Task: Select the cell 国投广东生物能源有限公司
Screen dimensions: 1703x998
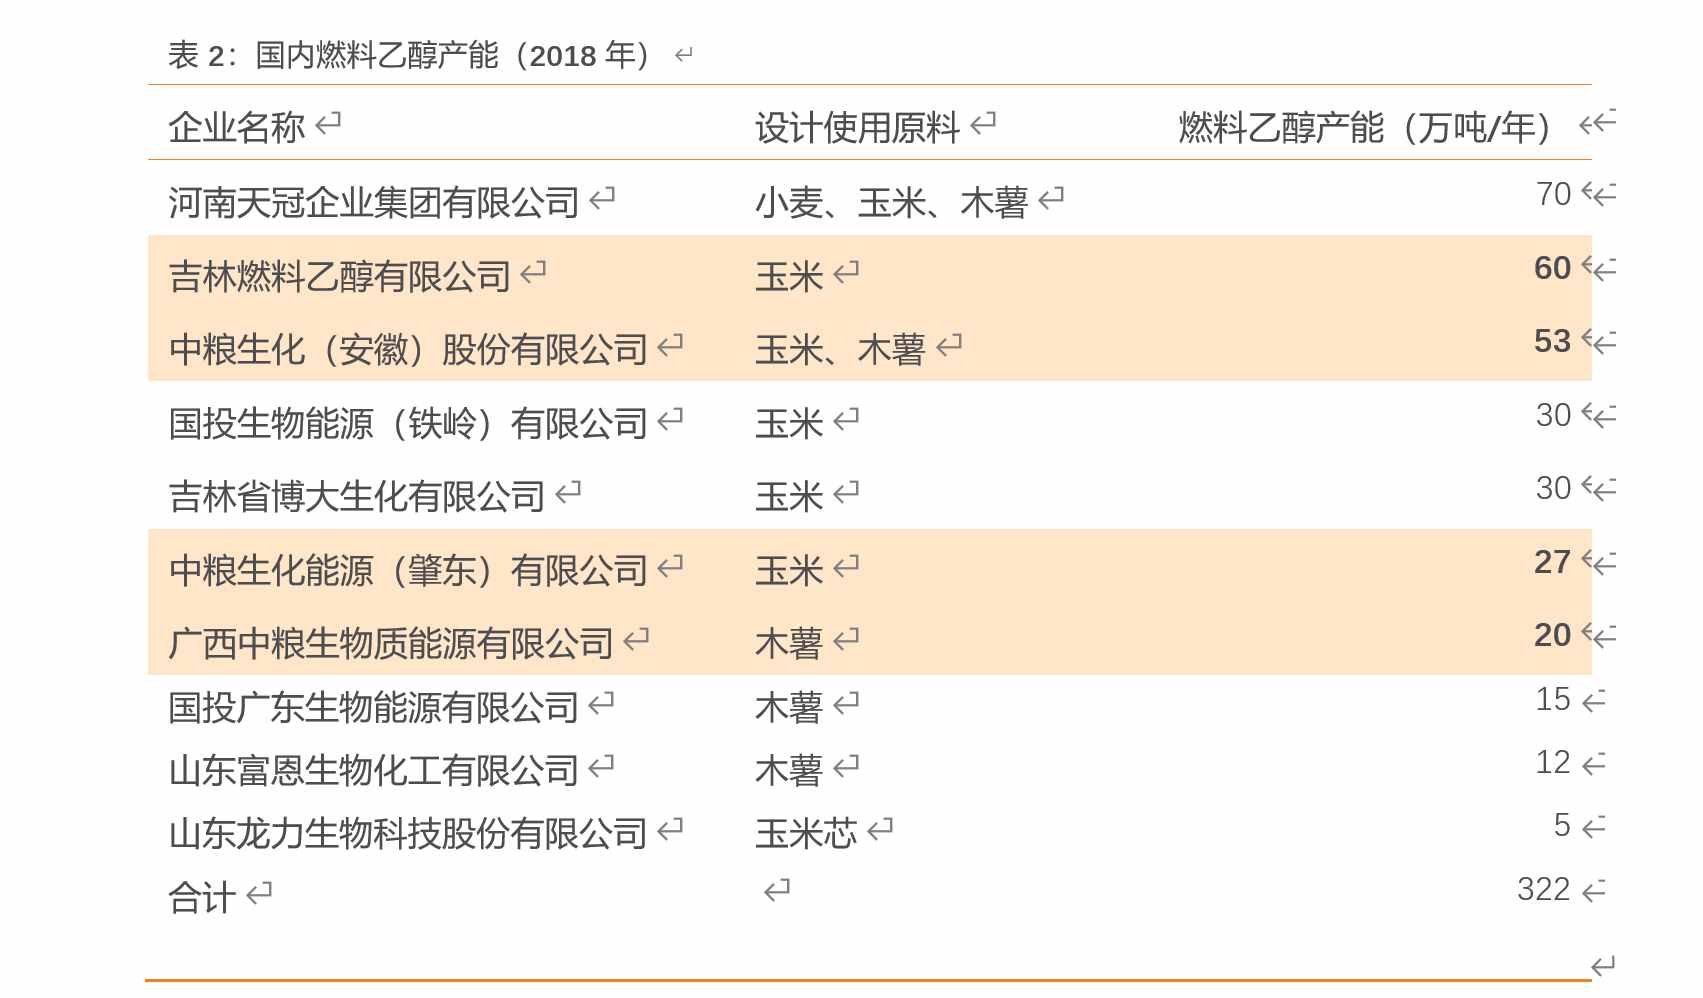Action: click(x=373, y=707)
